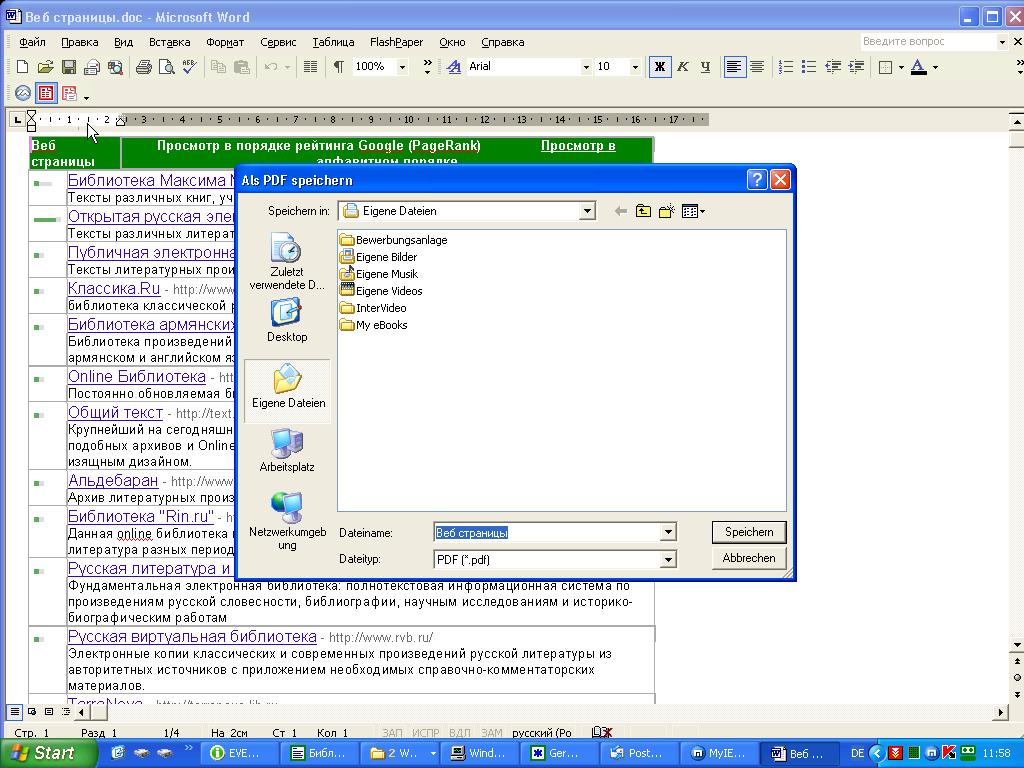Open a file with the folder icon

pyautogui.click(x=45, y=67)
